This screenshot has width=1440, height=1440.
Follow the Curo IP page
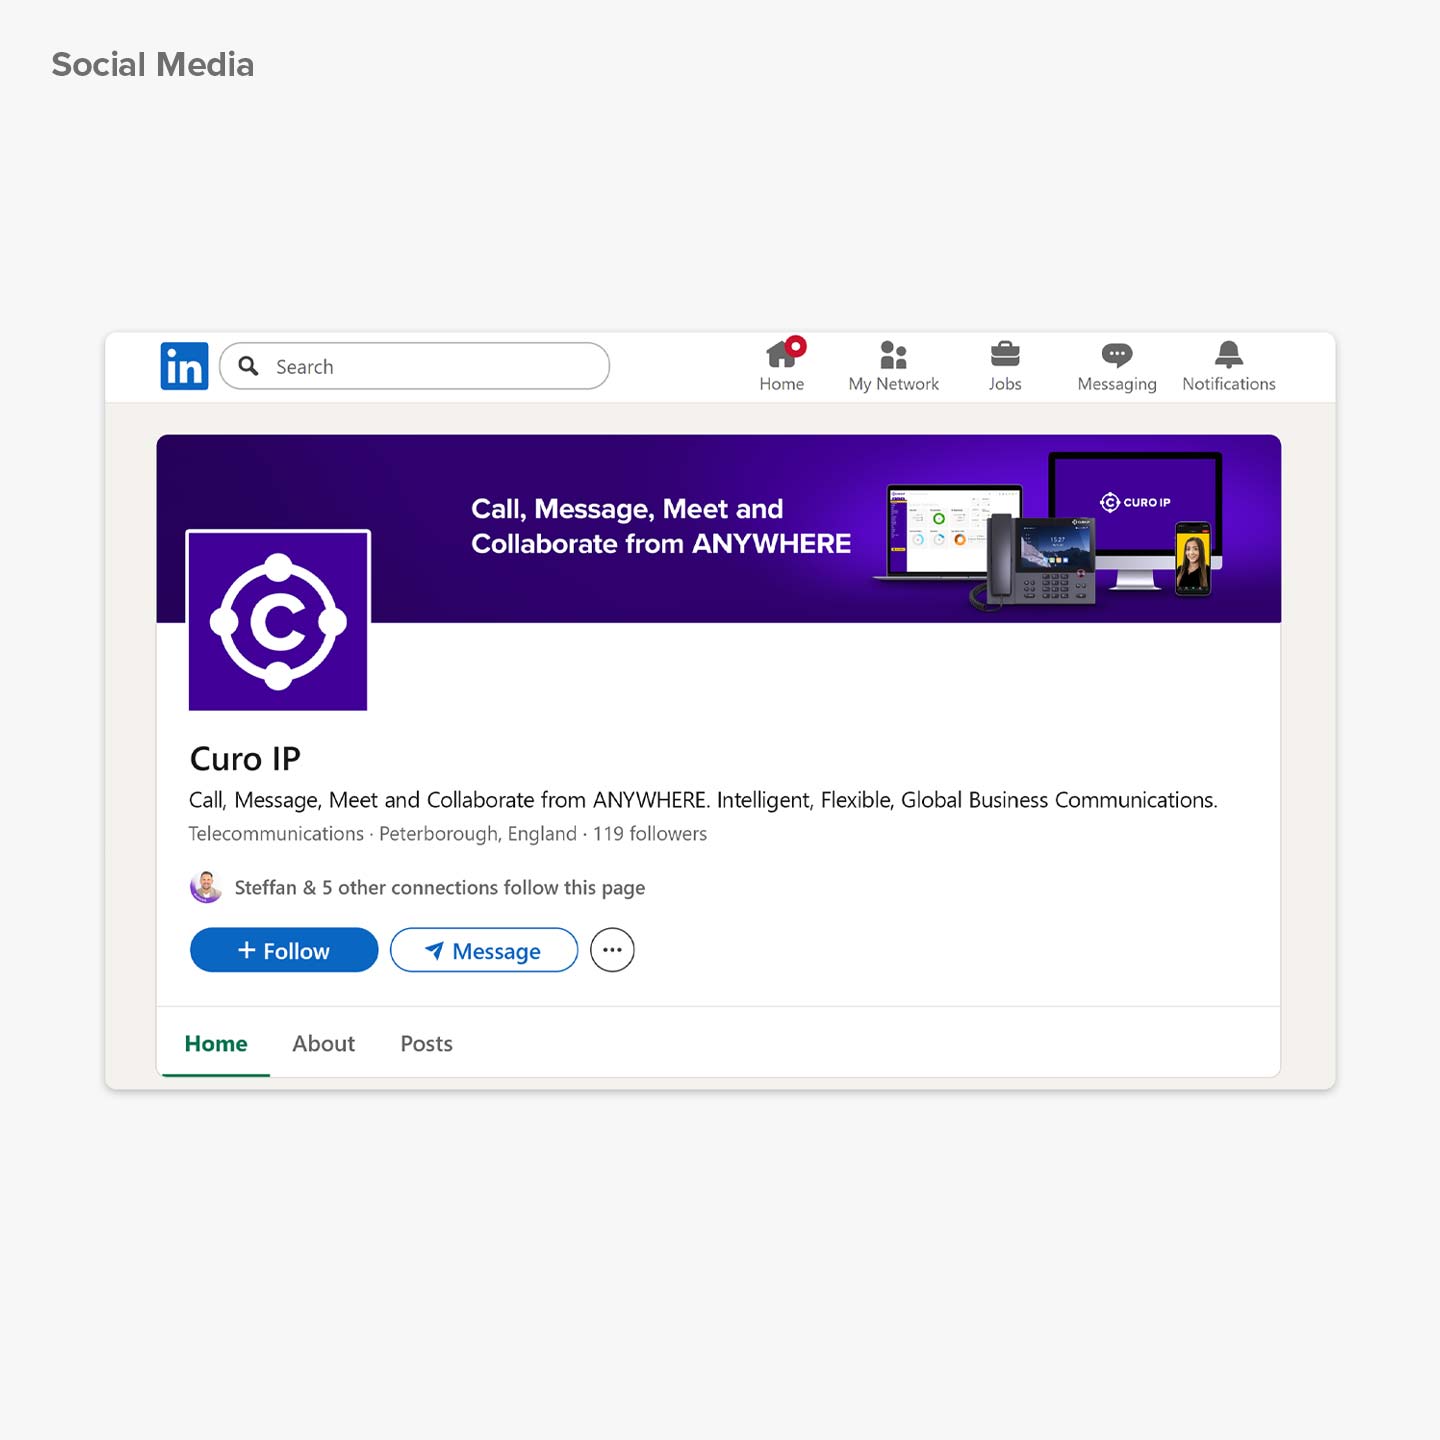[x=284, y=950]
